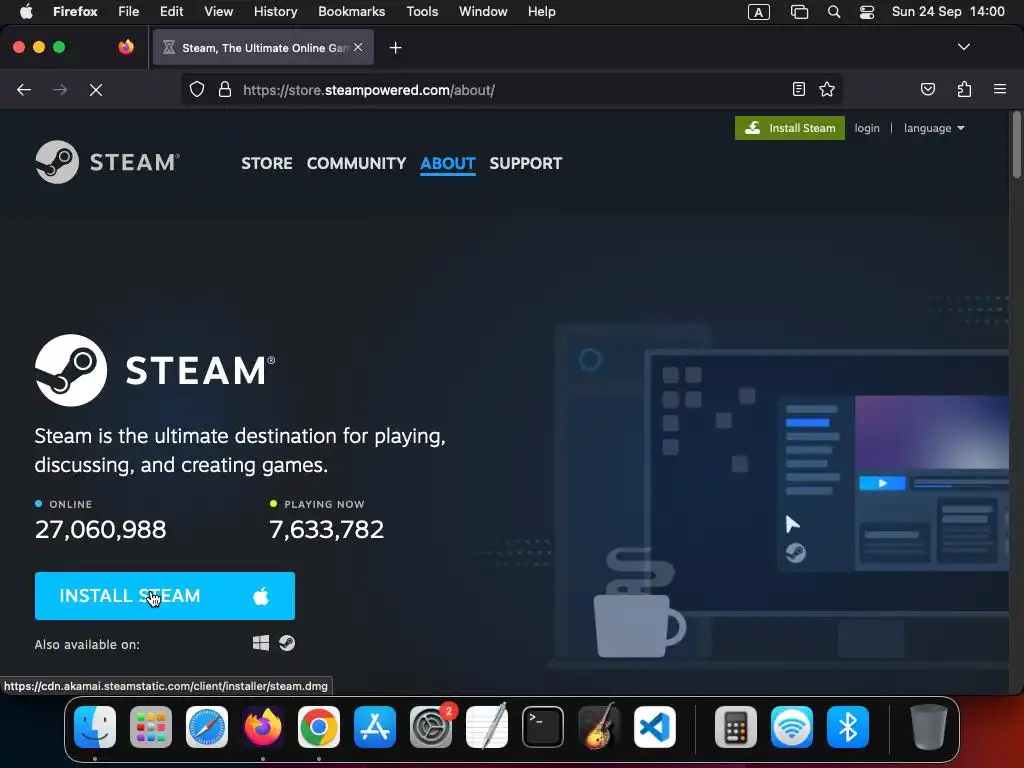Open the History menu

(x=276, y=12)
